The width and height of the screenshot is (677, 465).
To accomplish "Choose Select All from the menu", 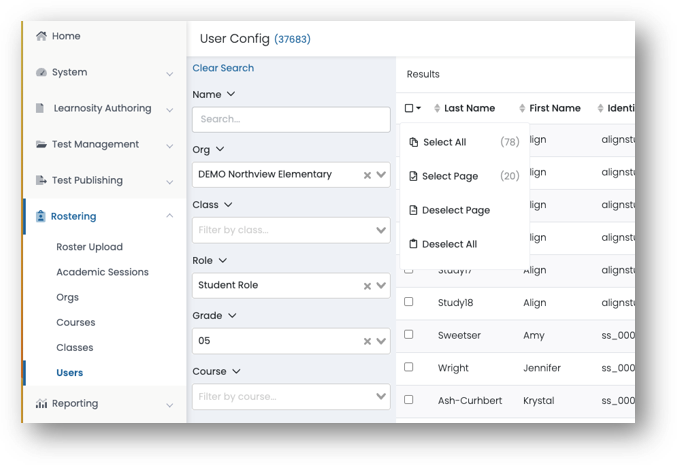I will [x=444, y=142].
